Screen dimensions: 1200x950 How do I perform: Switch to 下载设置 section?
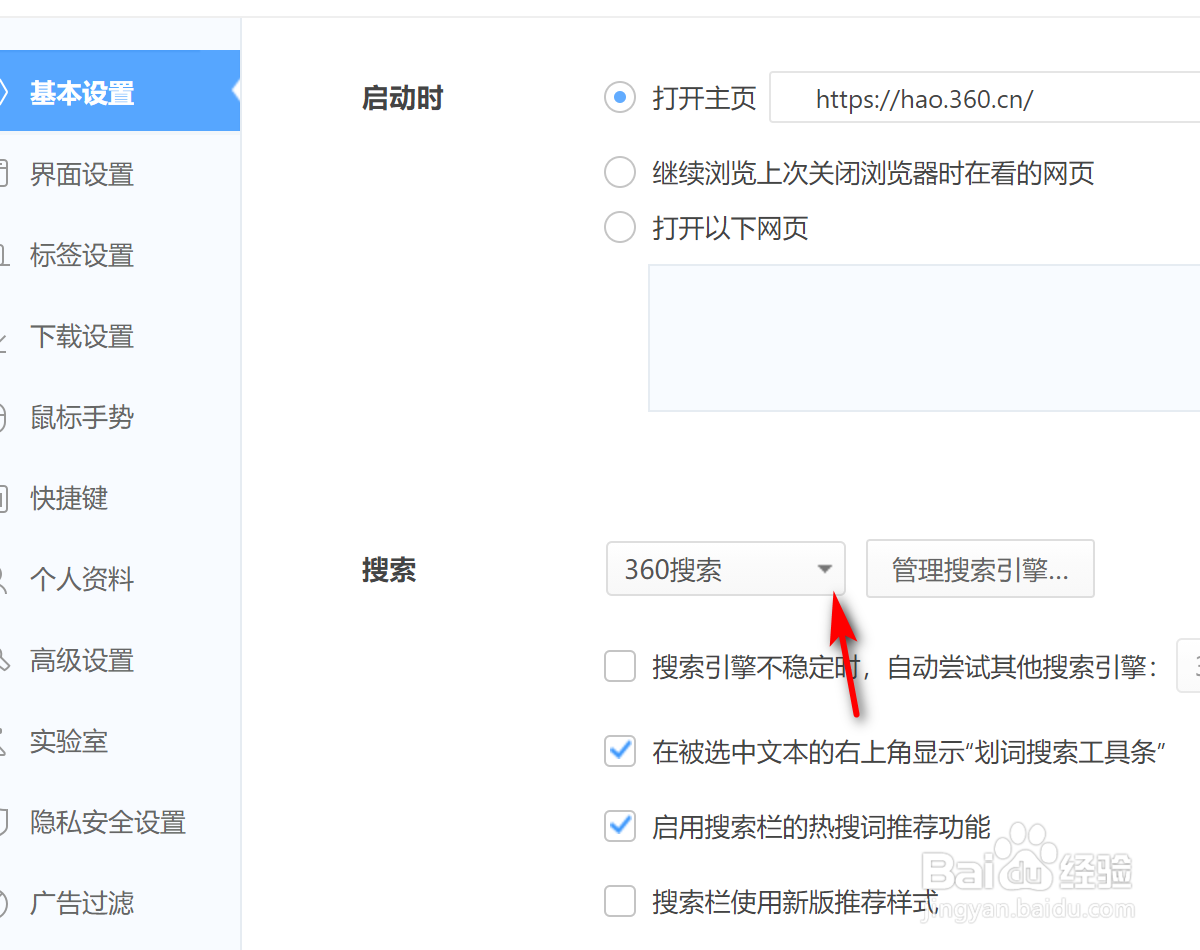pyautogui.click(x=82, y=337)
